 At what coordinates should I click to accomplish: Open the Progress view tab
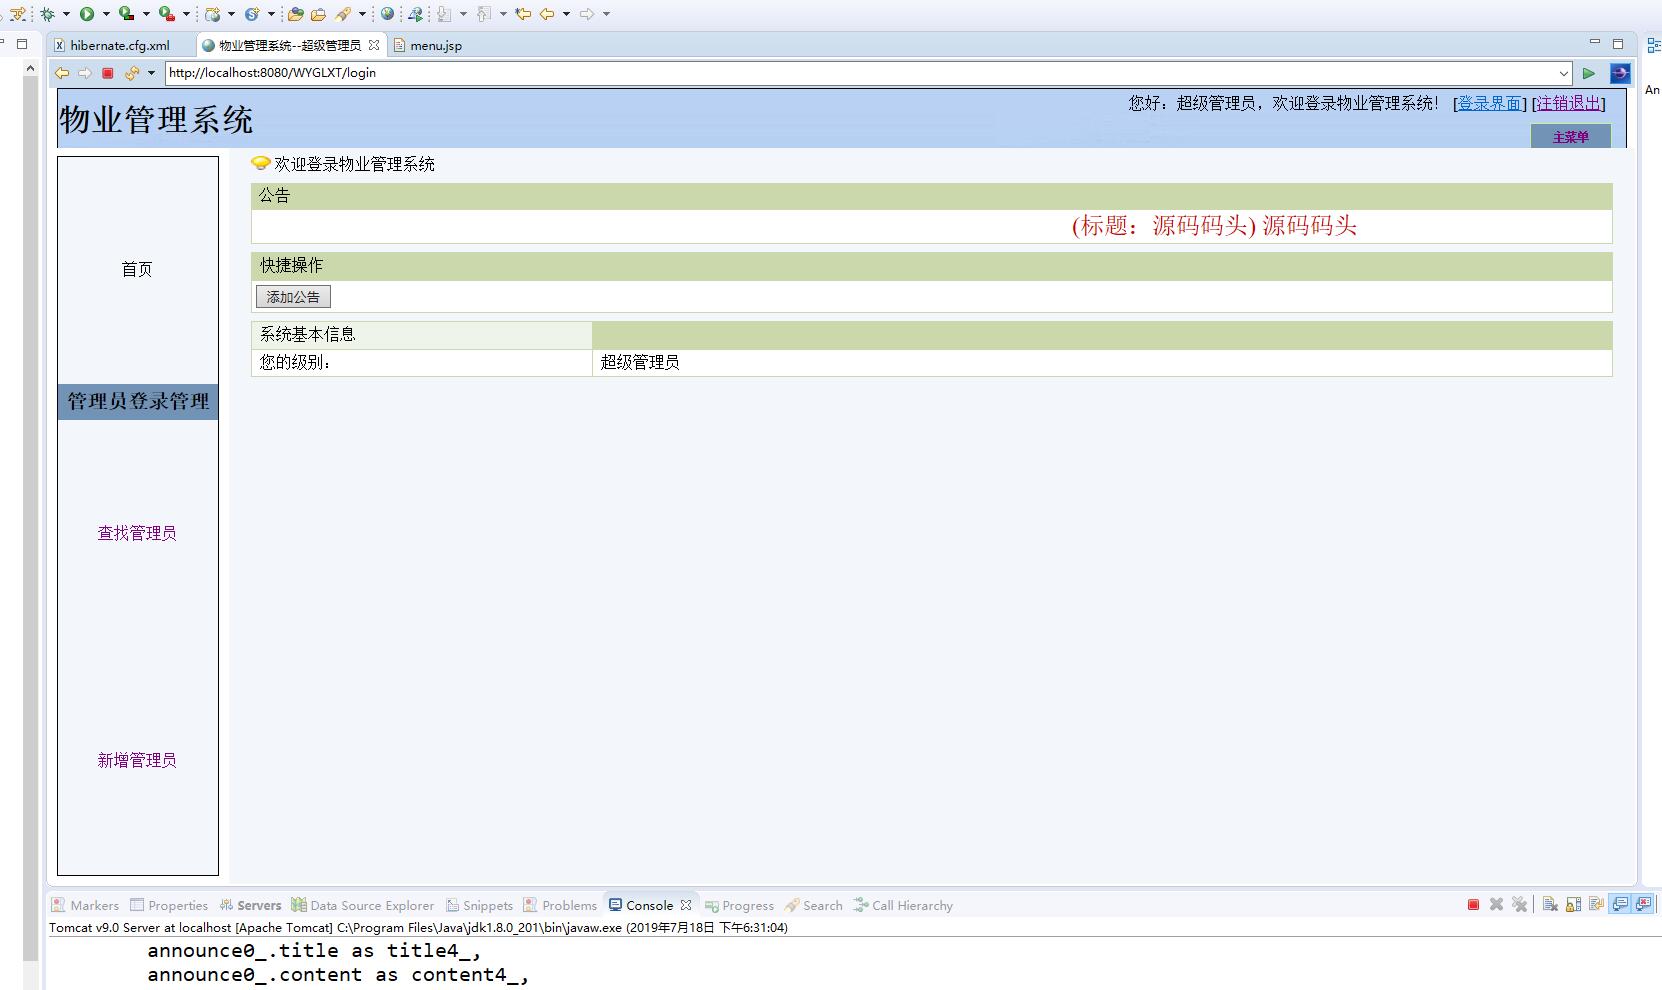739,905
